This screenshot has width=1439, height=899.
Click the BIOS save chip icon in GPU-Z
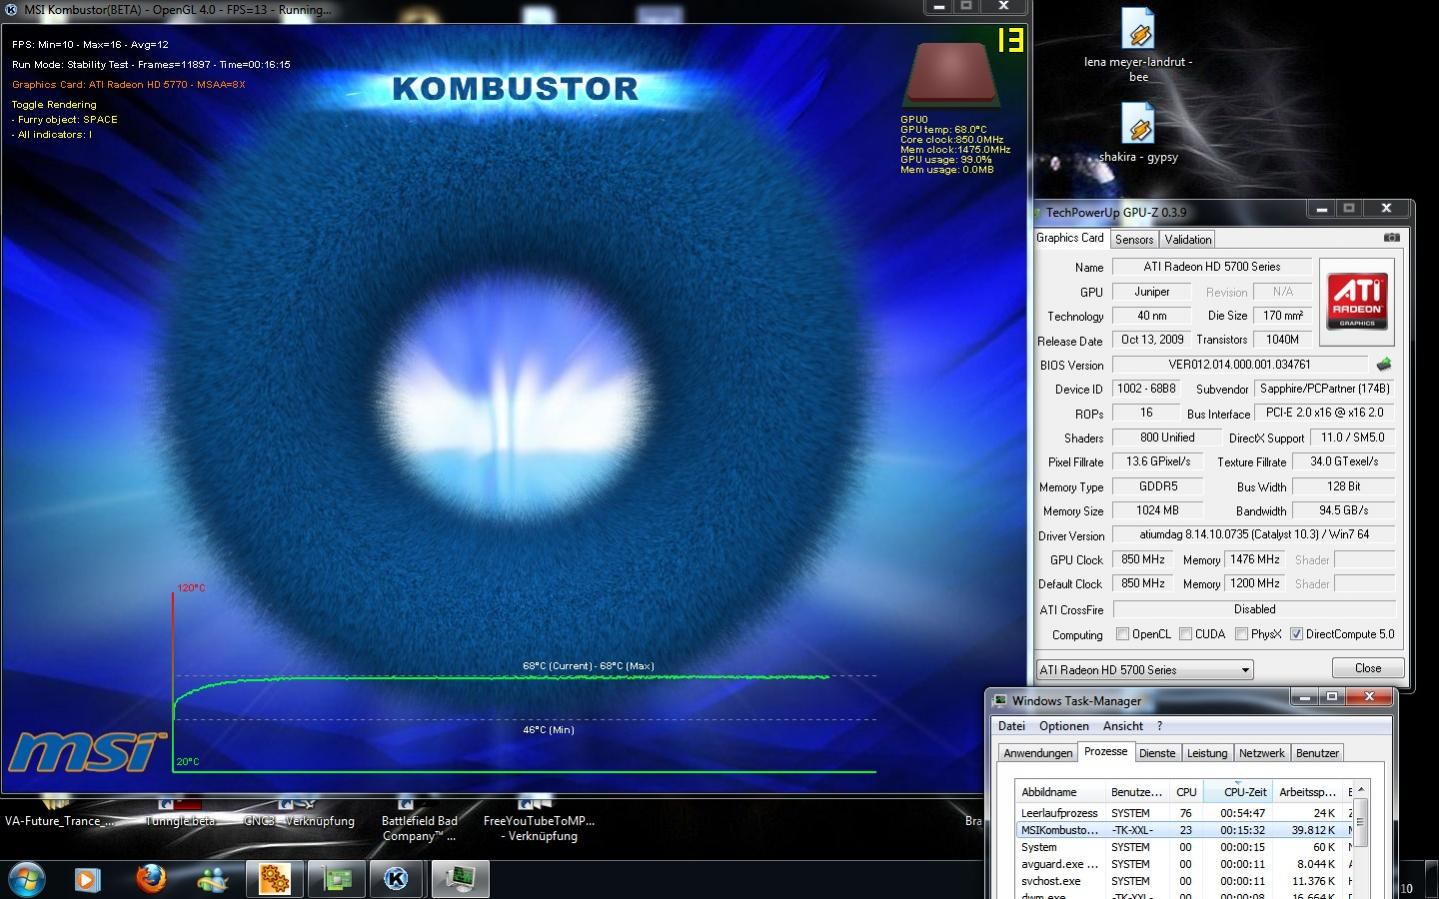click(1384, 365)
